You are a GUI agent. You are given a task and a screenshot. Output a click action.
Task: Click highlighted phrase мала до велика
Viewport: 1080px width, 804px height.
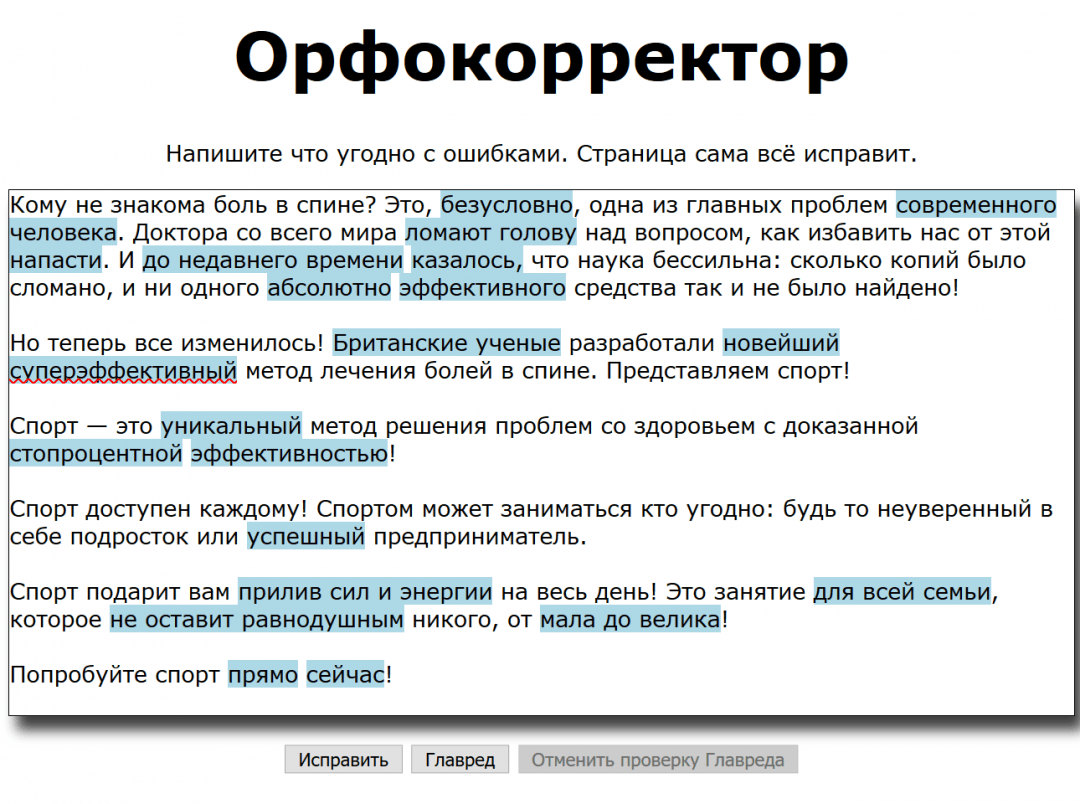click(x=630, y=620)
